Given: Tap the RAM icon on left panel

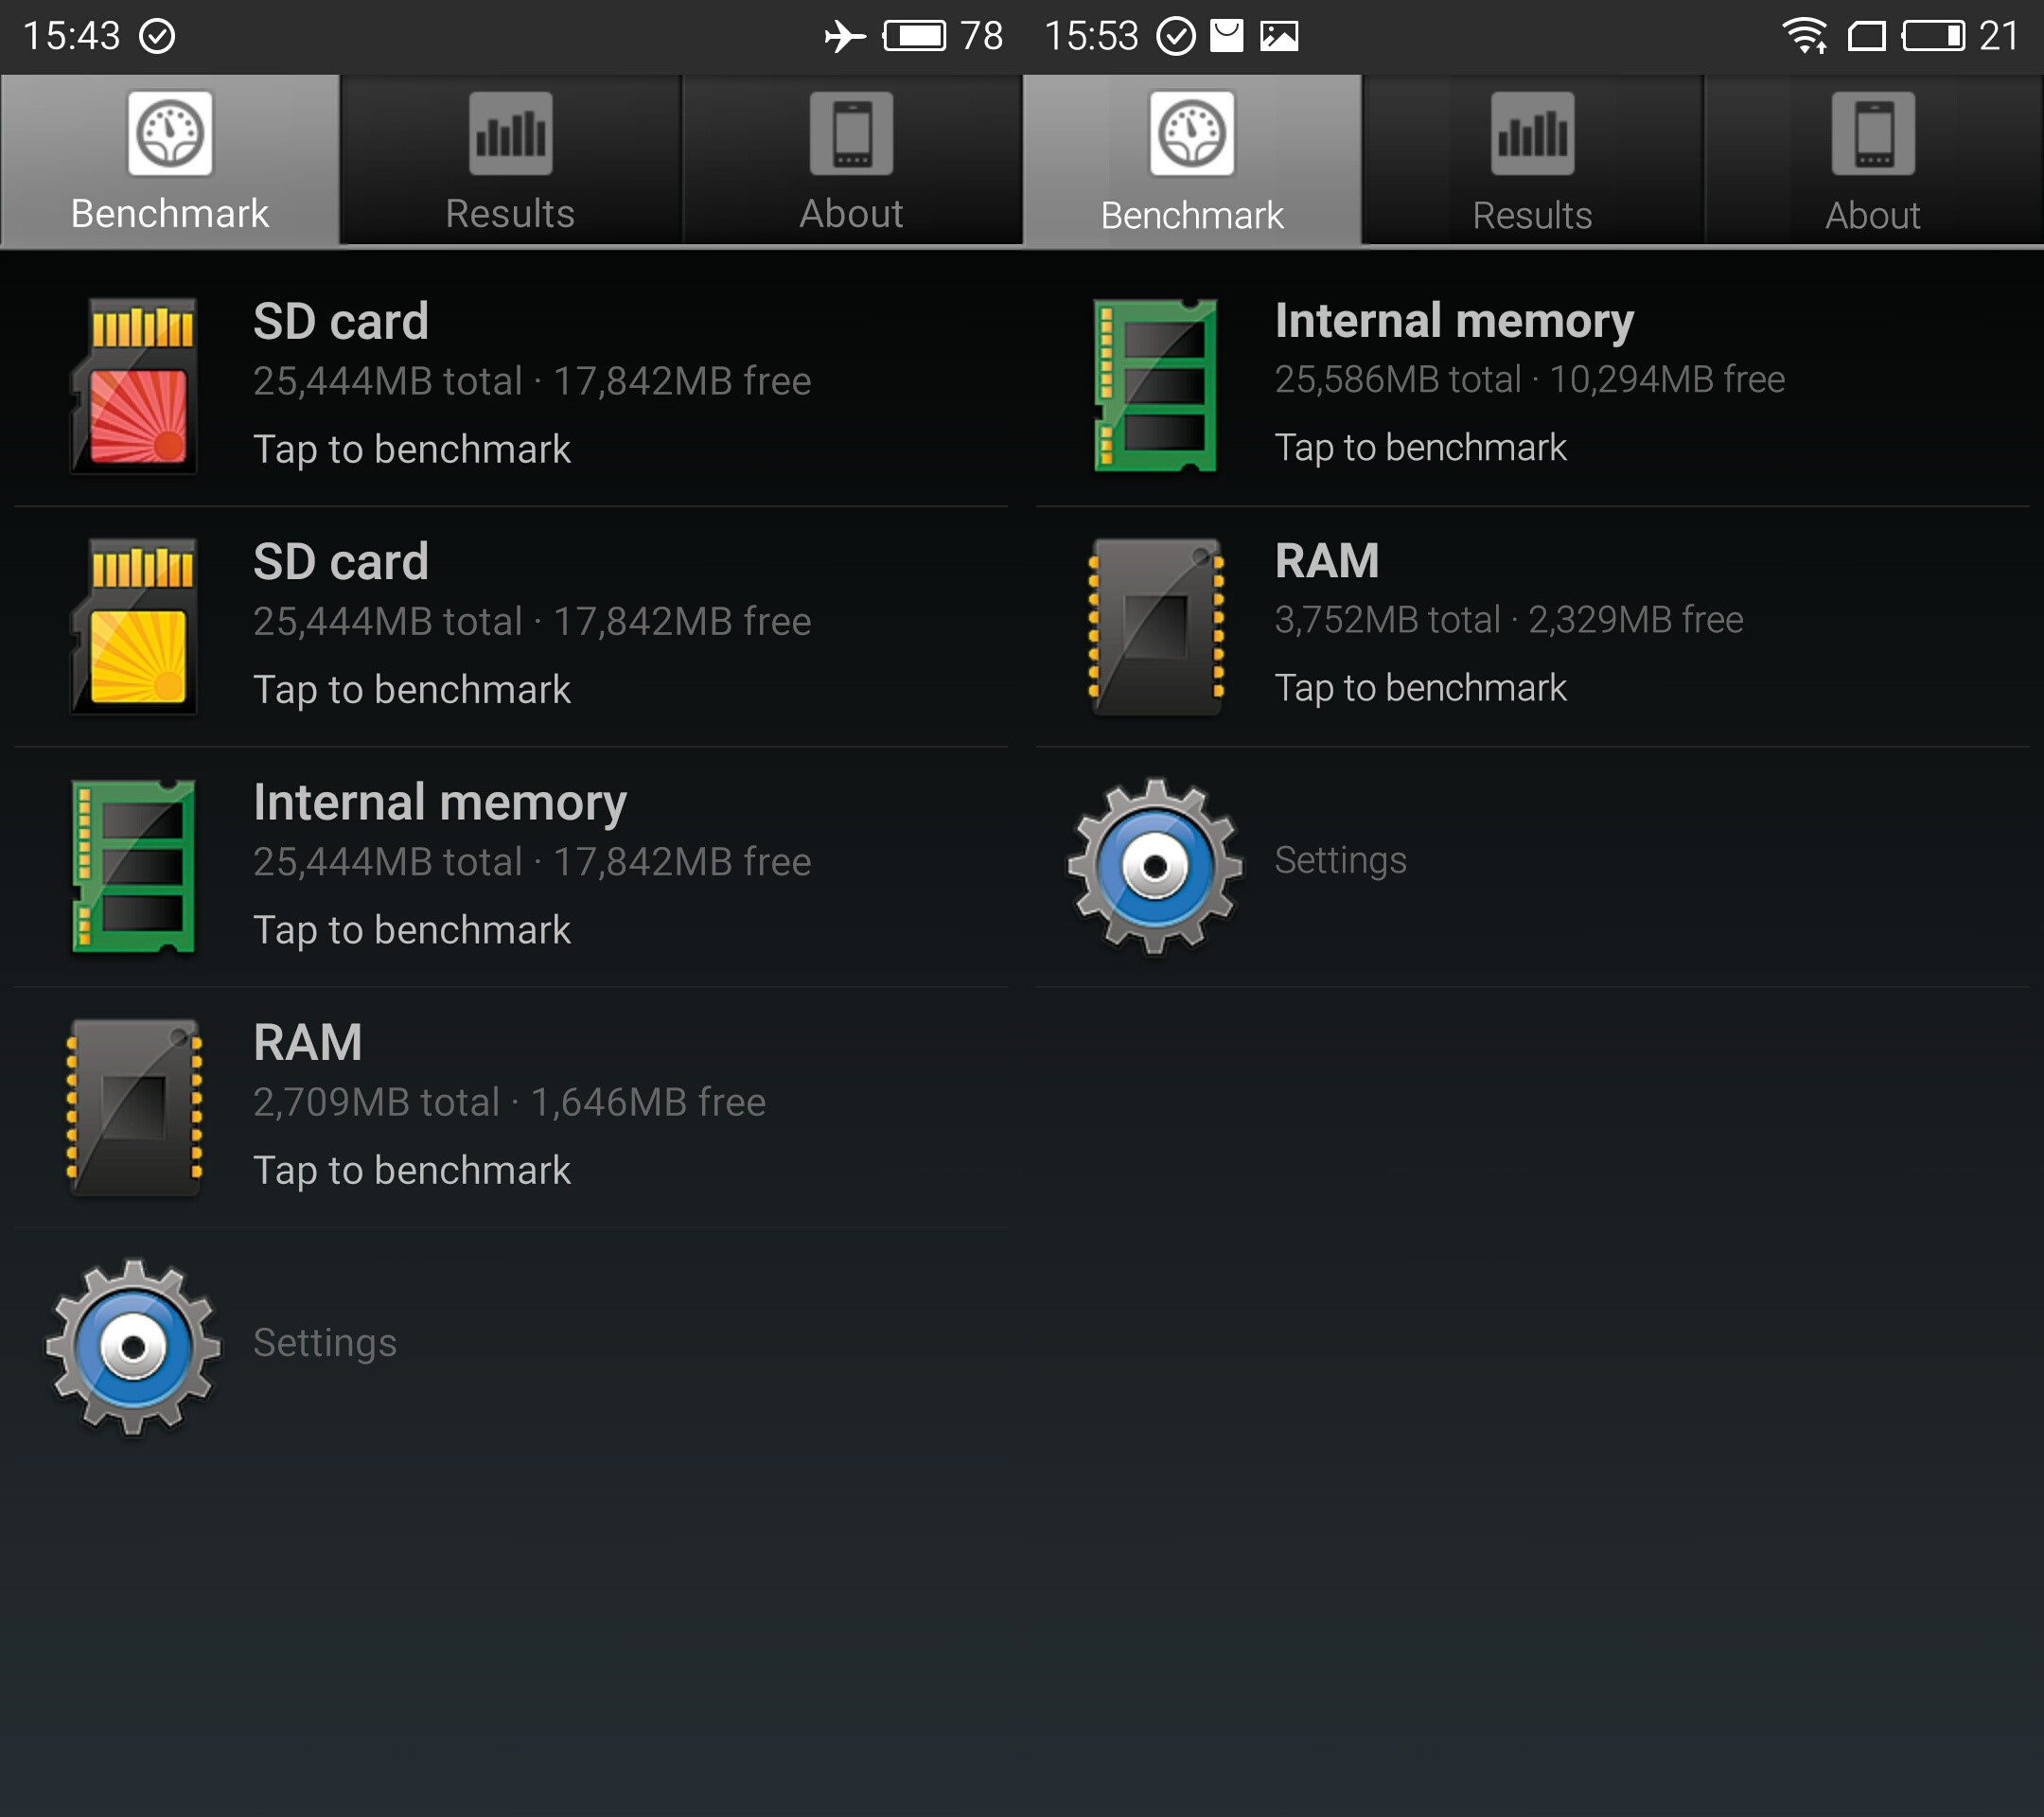Looking at the screenshot, I should pyautogui.click(x=132, y=1096).
